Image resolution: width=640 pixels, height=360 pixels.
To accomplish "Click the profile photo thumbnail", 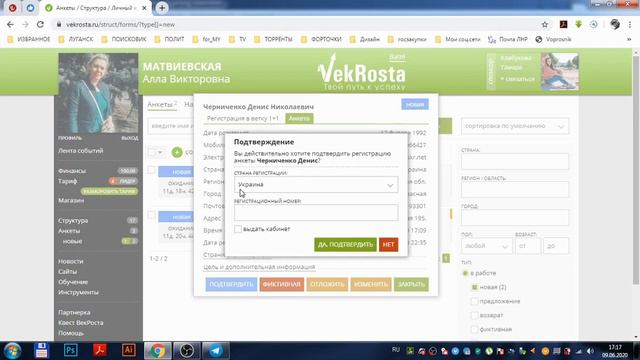I will coord(98,93).
